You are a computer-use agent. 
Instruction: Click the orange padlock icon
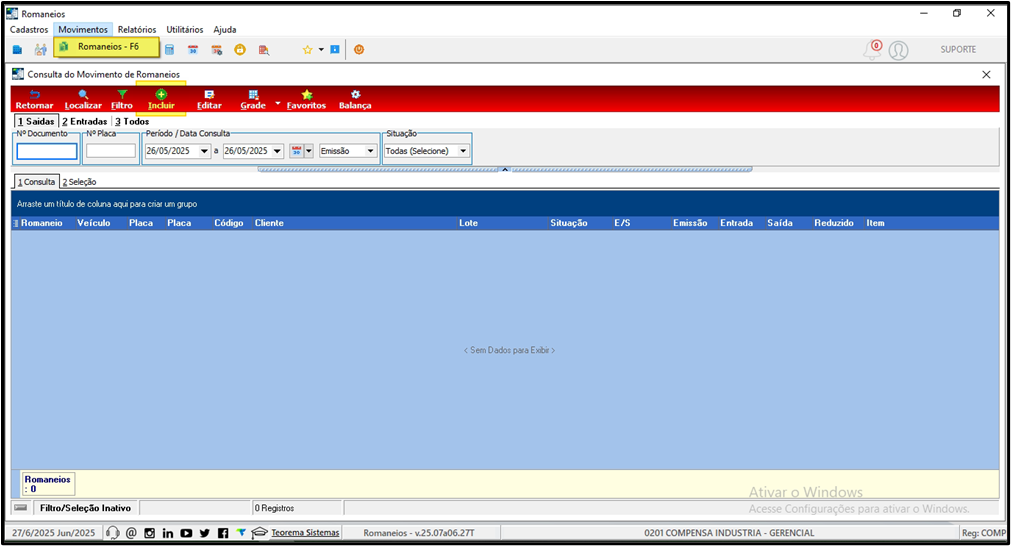point(240,50)
